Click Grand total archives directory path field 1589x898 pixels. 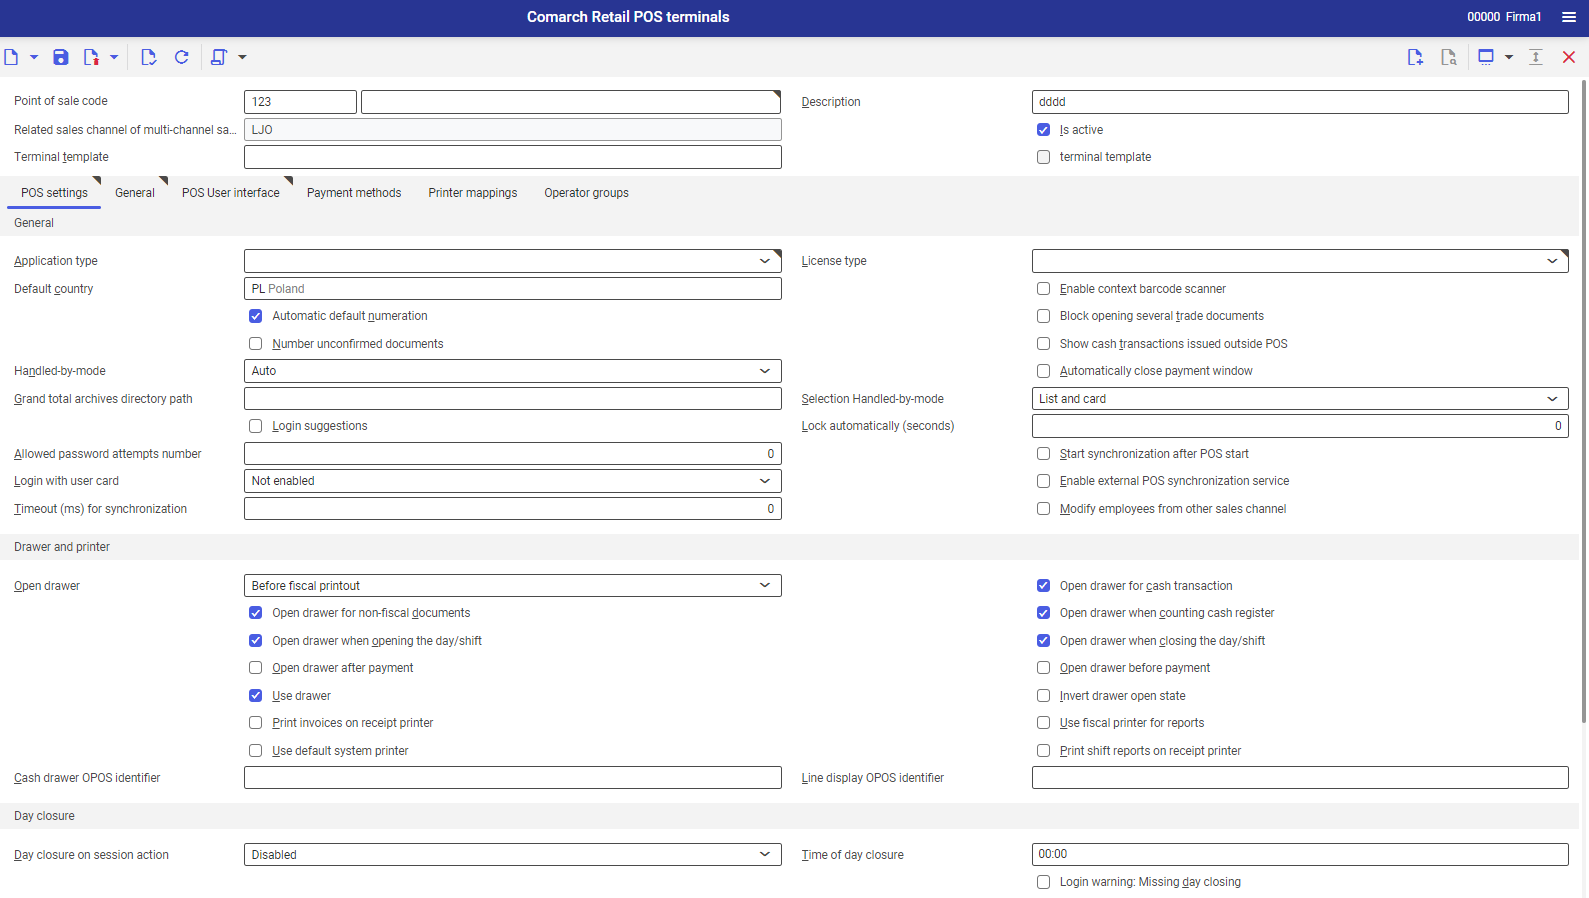click(x=513, y=399)
